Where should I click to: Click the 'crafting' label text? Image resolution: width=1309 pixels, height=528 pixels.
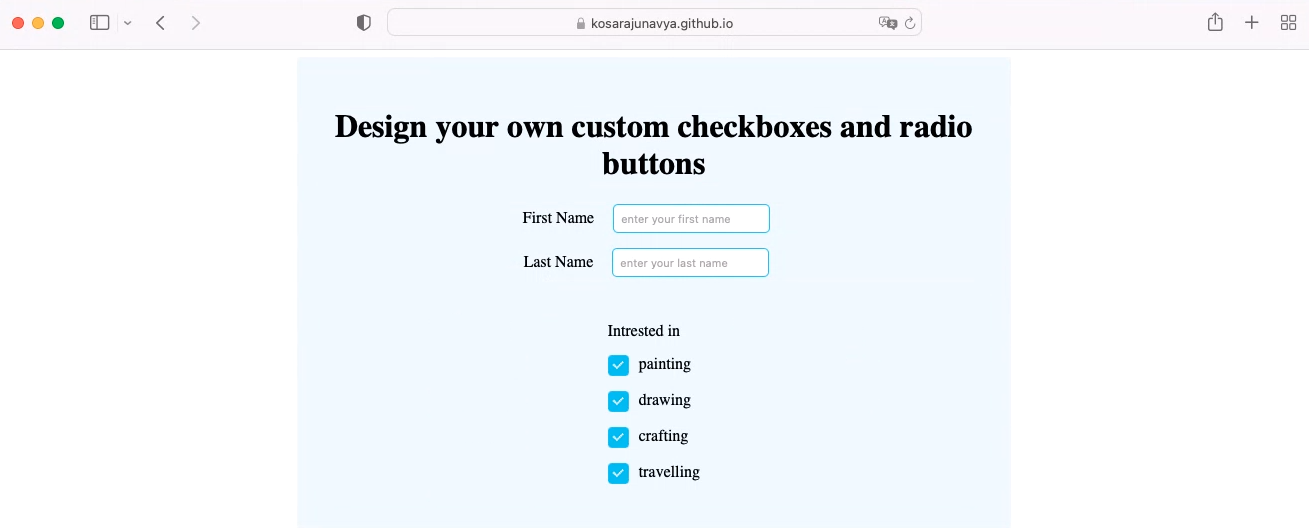click(663, 436)
